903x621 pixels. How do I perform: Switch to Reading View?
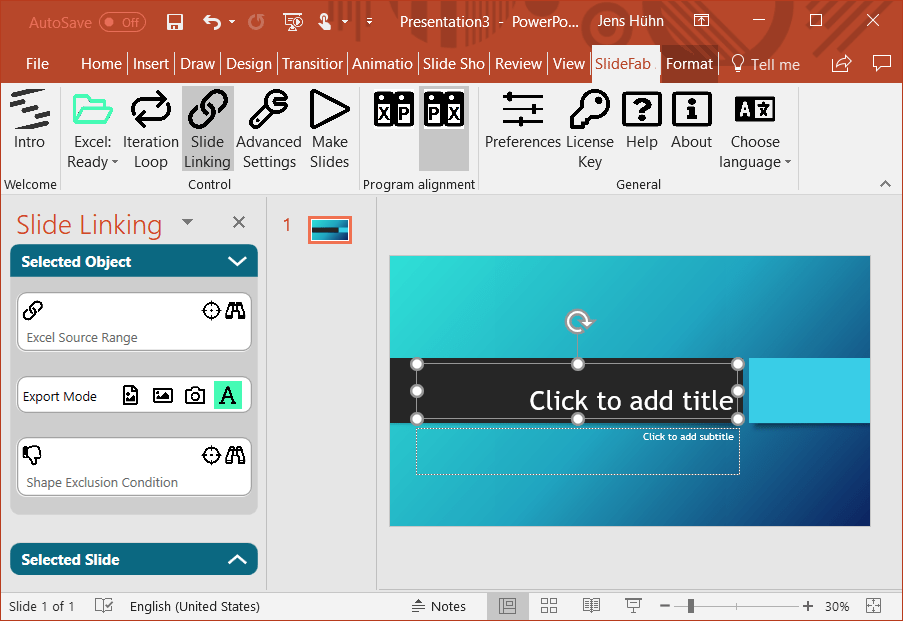(591, 605)
